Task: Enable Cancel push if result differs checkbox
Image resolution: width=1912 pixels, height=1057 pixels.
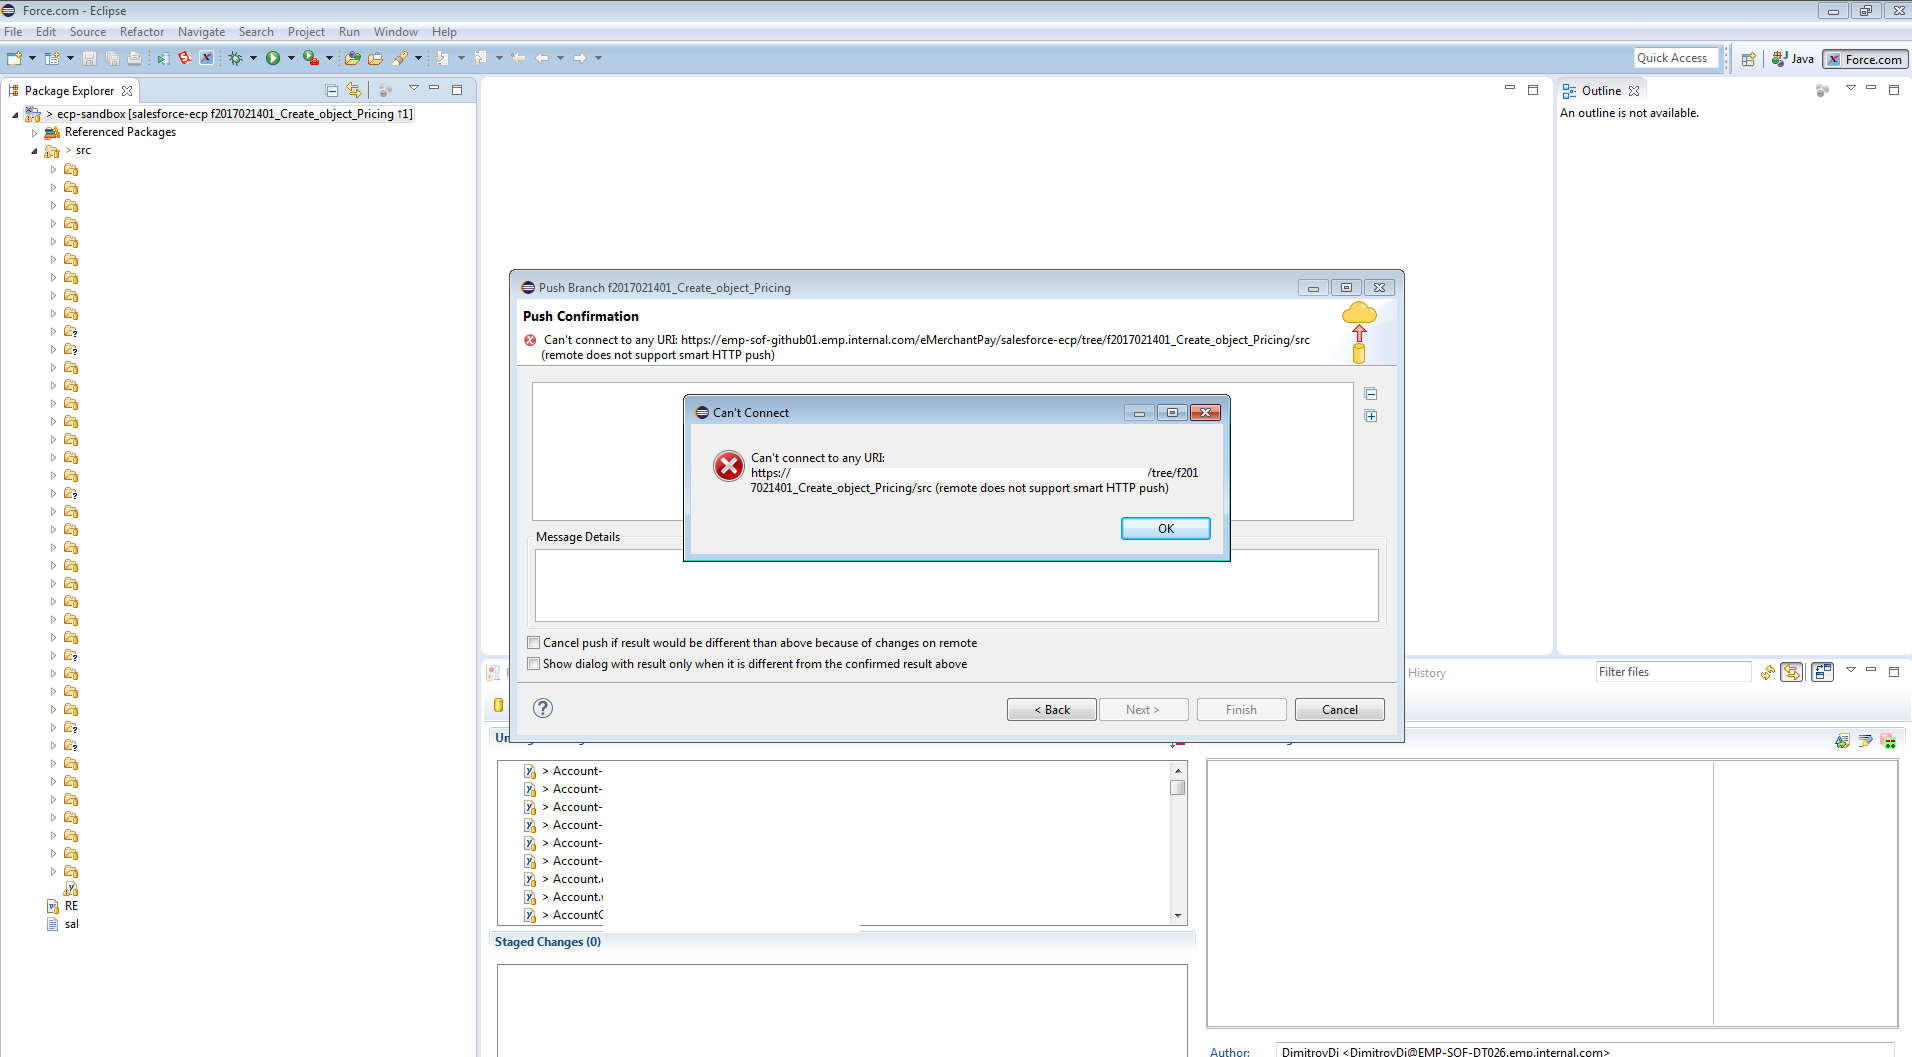Action: [x=534, y=643]
